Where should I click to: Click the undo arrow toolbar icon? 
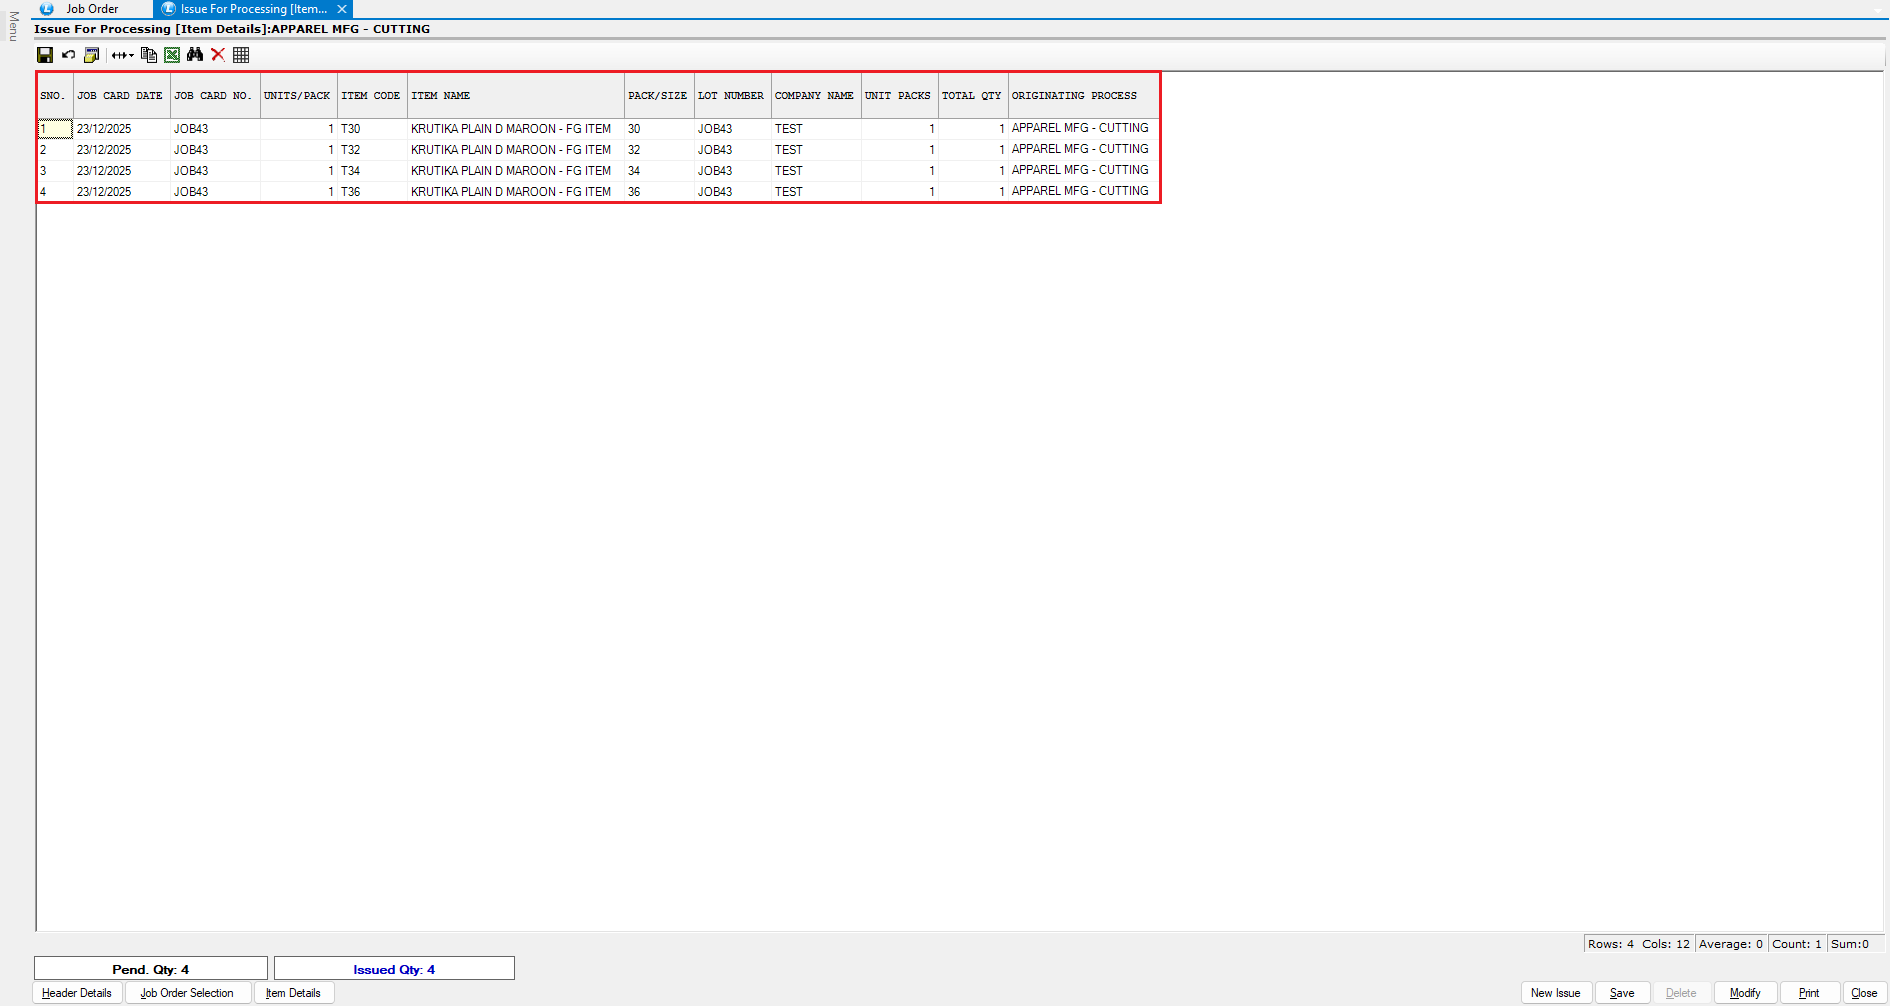69,55
